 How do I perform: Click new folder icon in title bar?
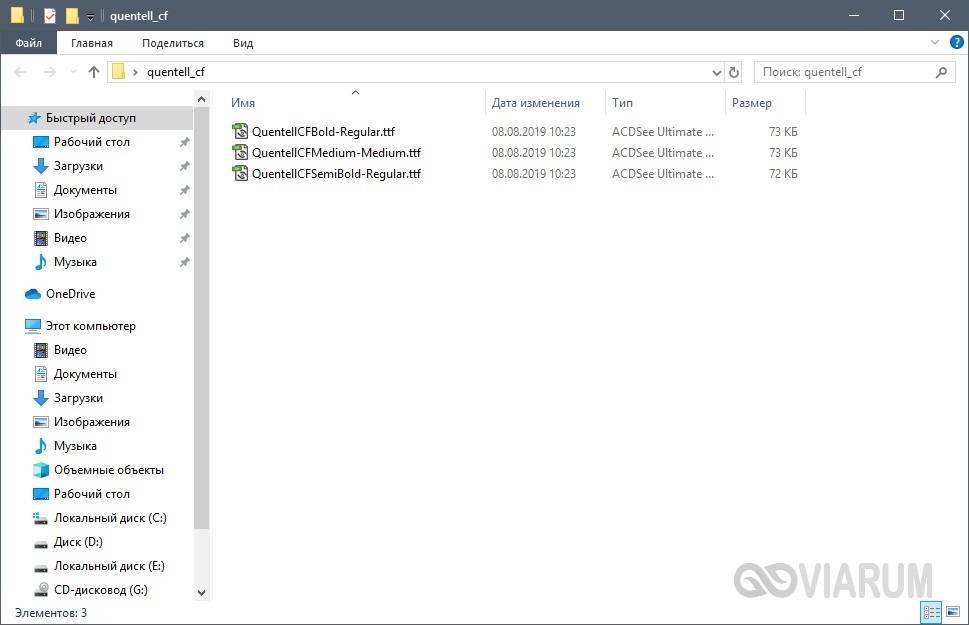[x=72, y=15]
